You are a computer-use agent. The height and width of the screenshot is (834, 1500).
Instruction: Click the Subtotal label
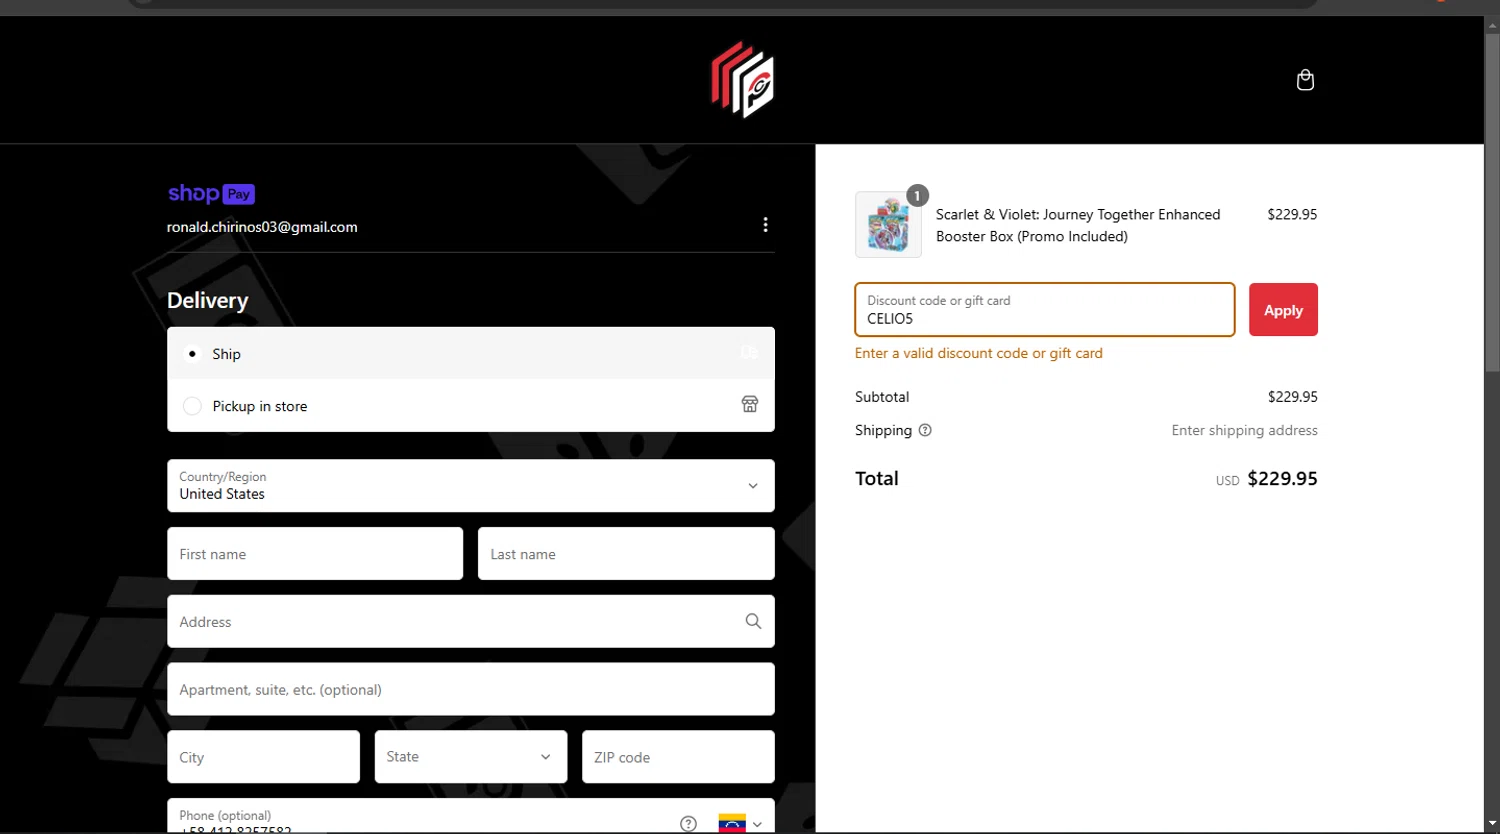(x=882, y=397)
